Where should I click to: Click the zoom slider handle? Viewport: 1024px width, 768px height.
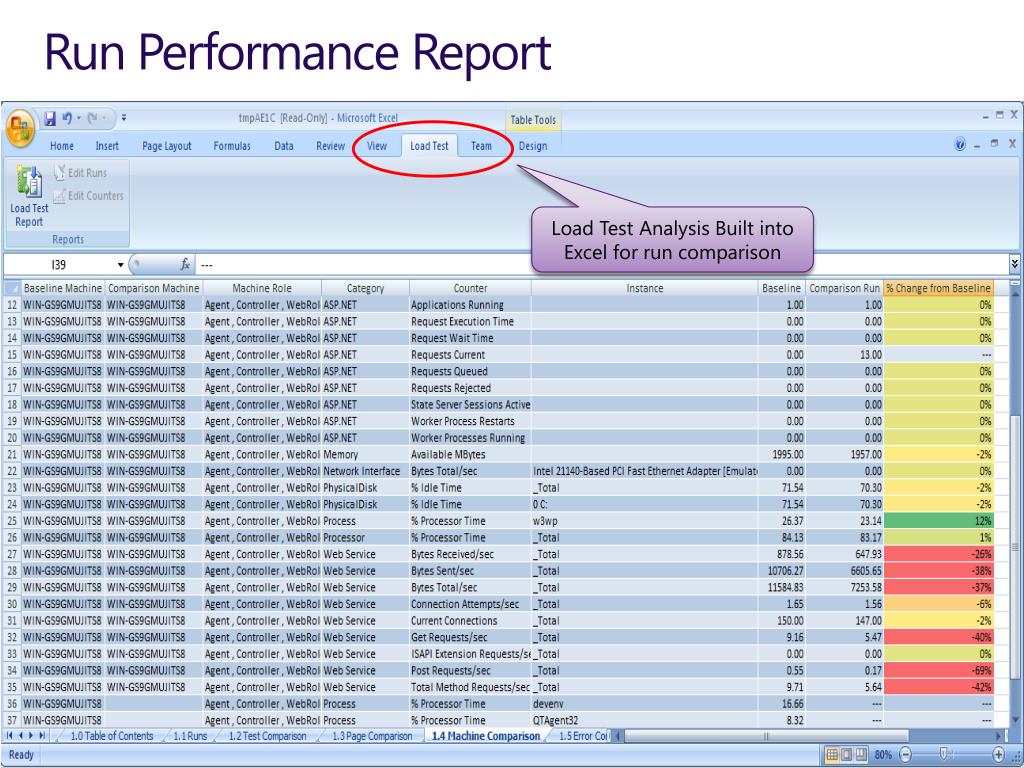(943, 754)
